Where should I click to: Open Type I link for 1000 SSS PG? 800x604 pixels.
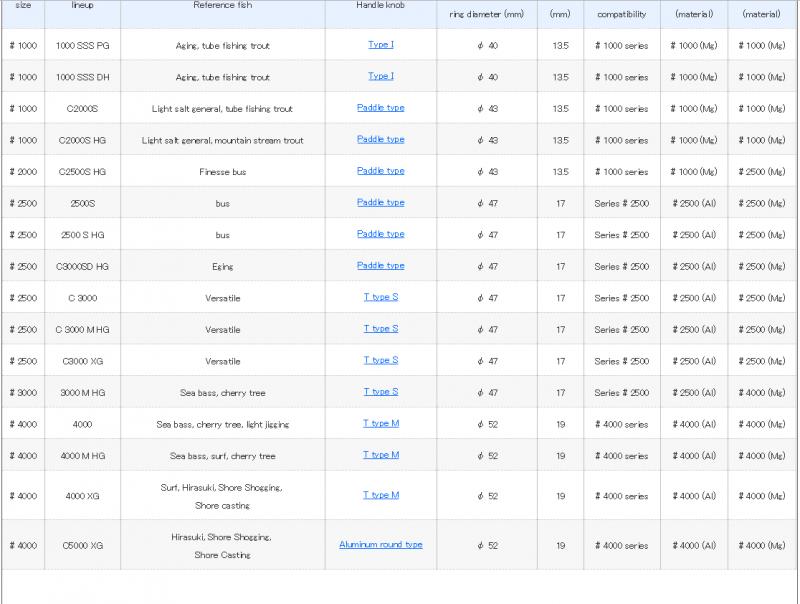click(x=380, y=45)
